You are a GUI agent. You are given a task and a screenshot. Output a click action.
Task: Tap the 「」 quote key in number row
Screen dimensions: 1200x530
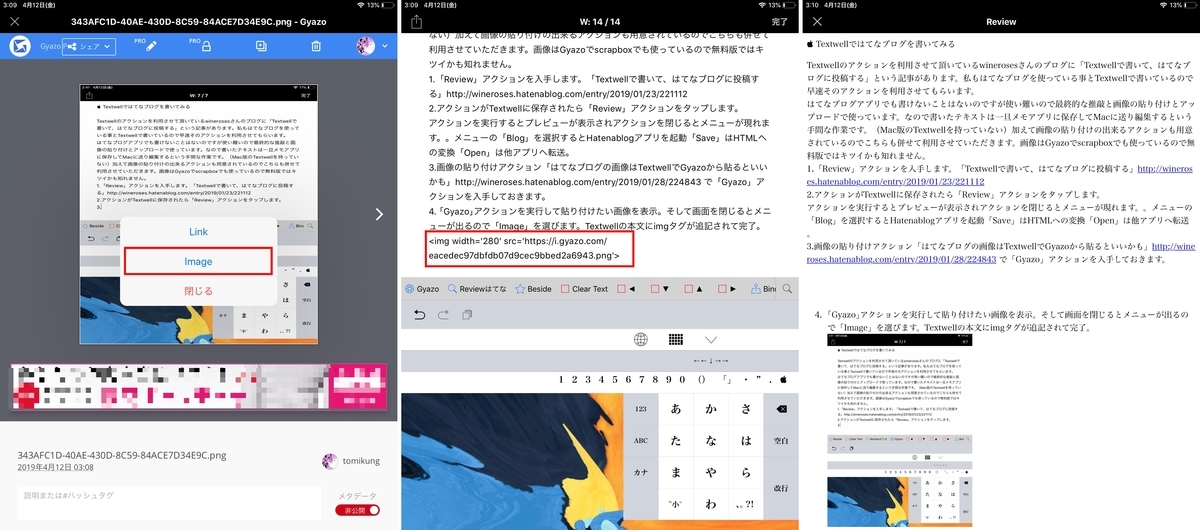(729, 380)
